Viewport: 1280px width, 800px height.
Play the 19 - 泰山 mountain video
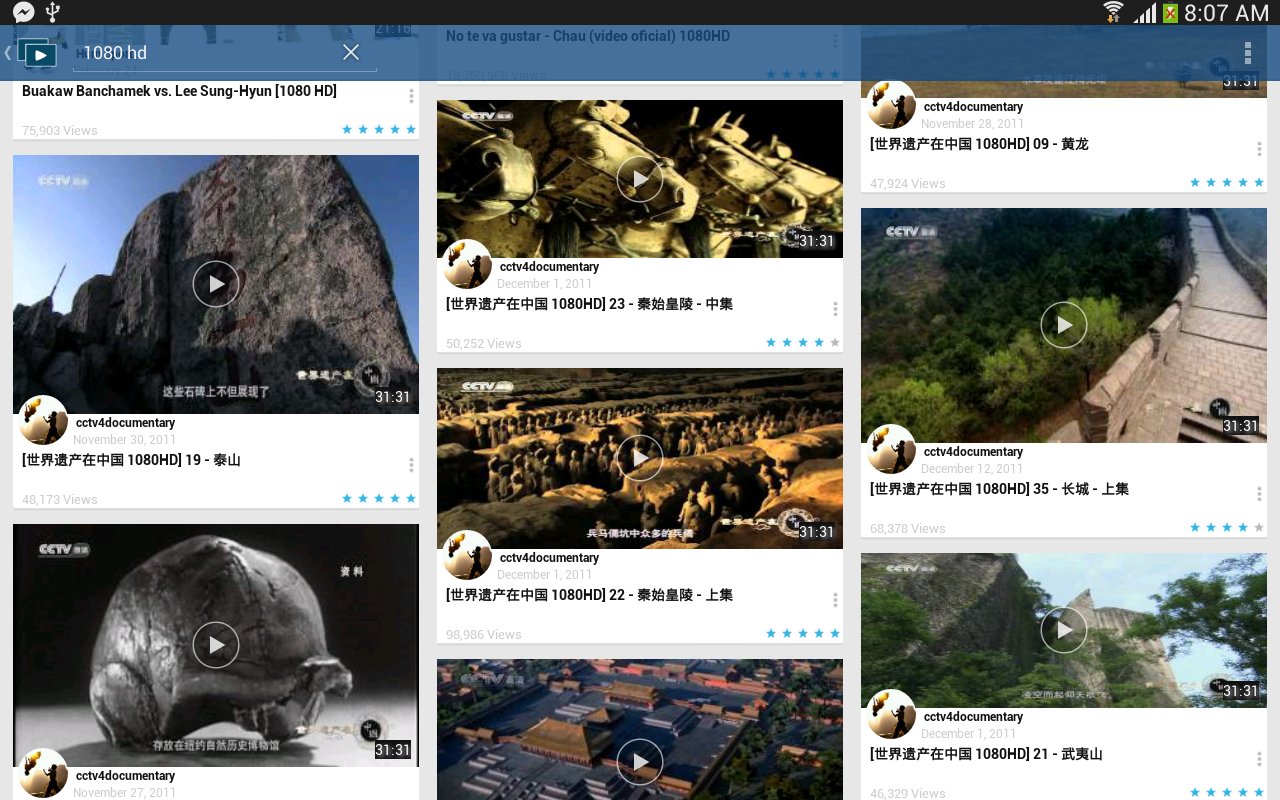pyautogui.click(x=216, y=284)
